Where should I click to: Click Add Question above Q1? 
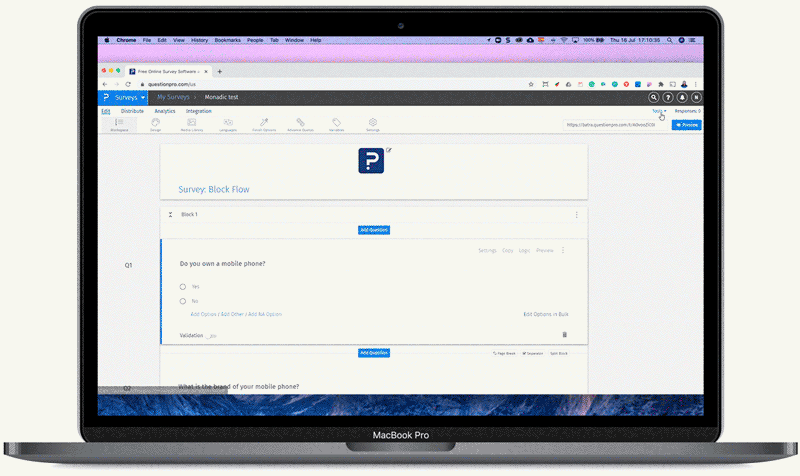pyautogui.click(x=373, y=230)
